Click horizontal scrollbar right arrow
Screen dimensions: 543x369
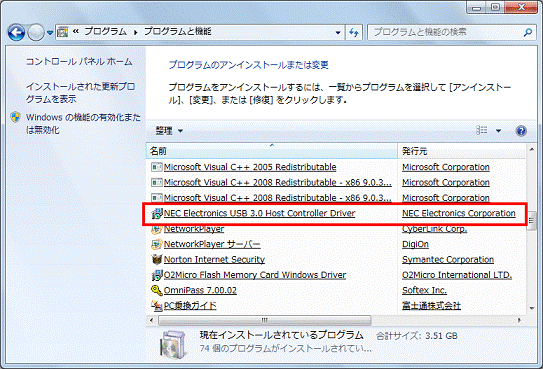click(x=519, y=320)
